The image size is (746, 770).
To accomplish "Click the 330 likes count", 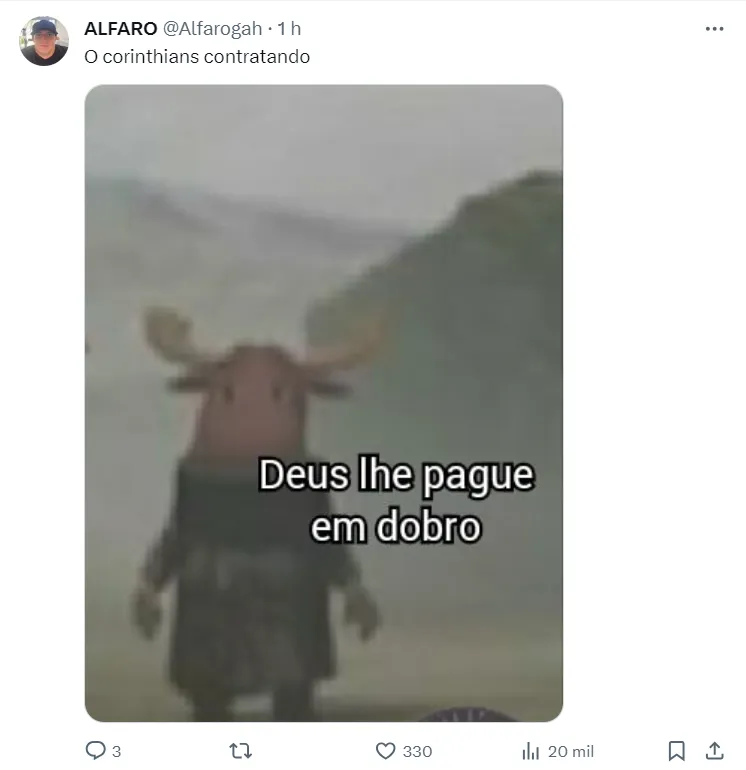I will pos(417,751).
